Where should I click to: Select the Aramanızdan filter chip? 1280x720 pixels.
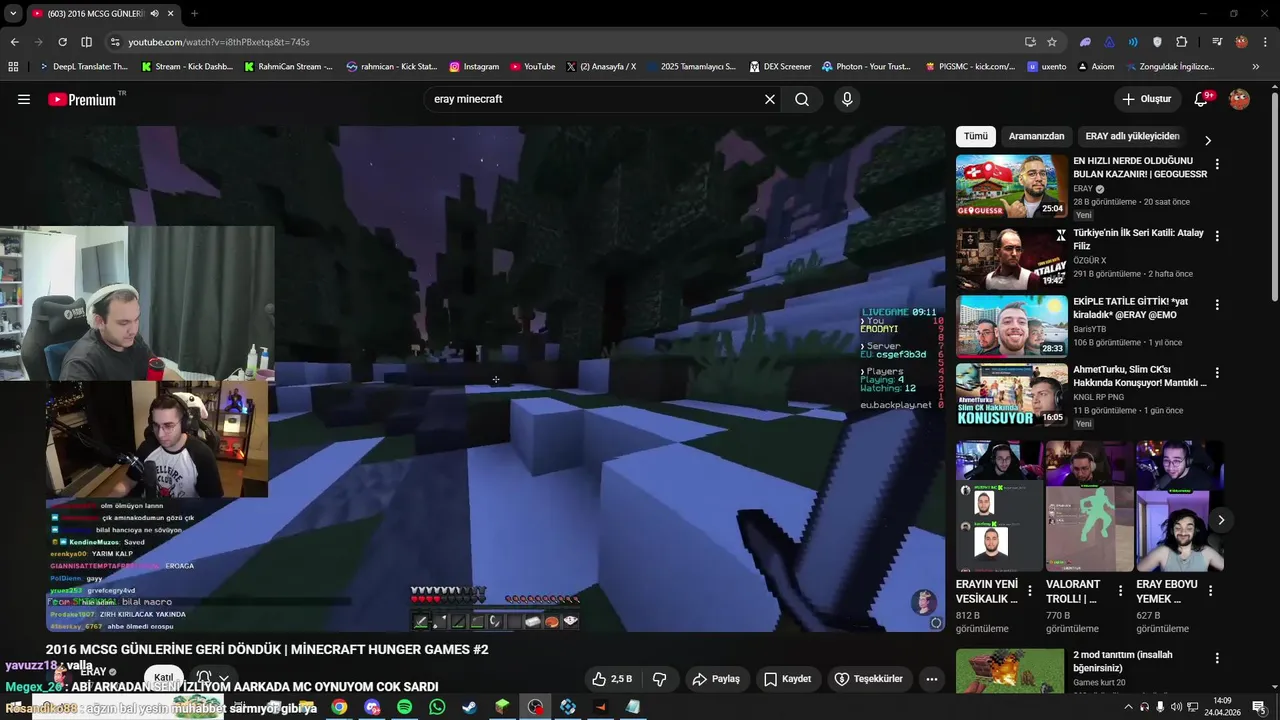click(x=1036, y=136)
